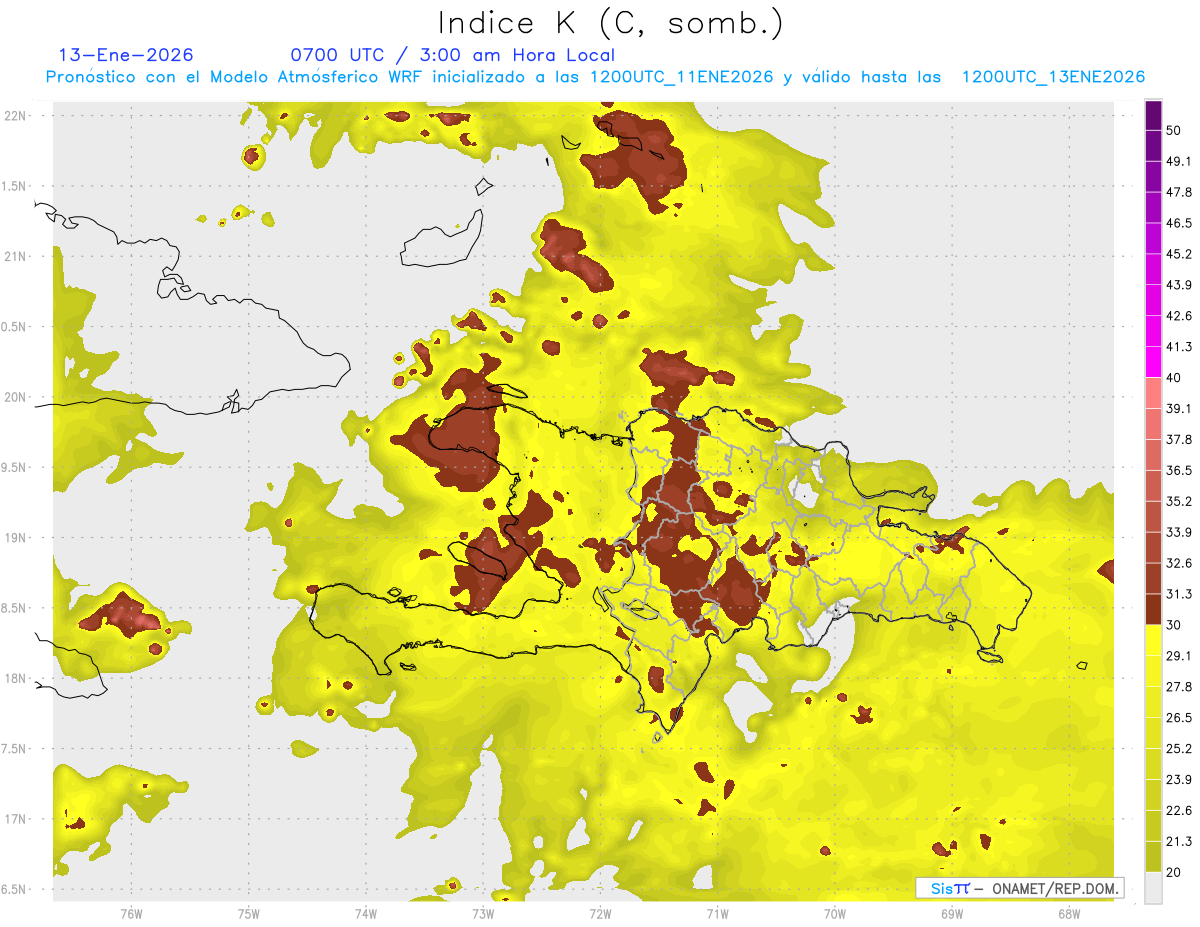Click the 'SisTT - ONAMET/REP.DOM.' credit label
The width and height of the screenshot is (1200, 927).
tap(1019, 888)
